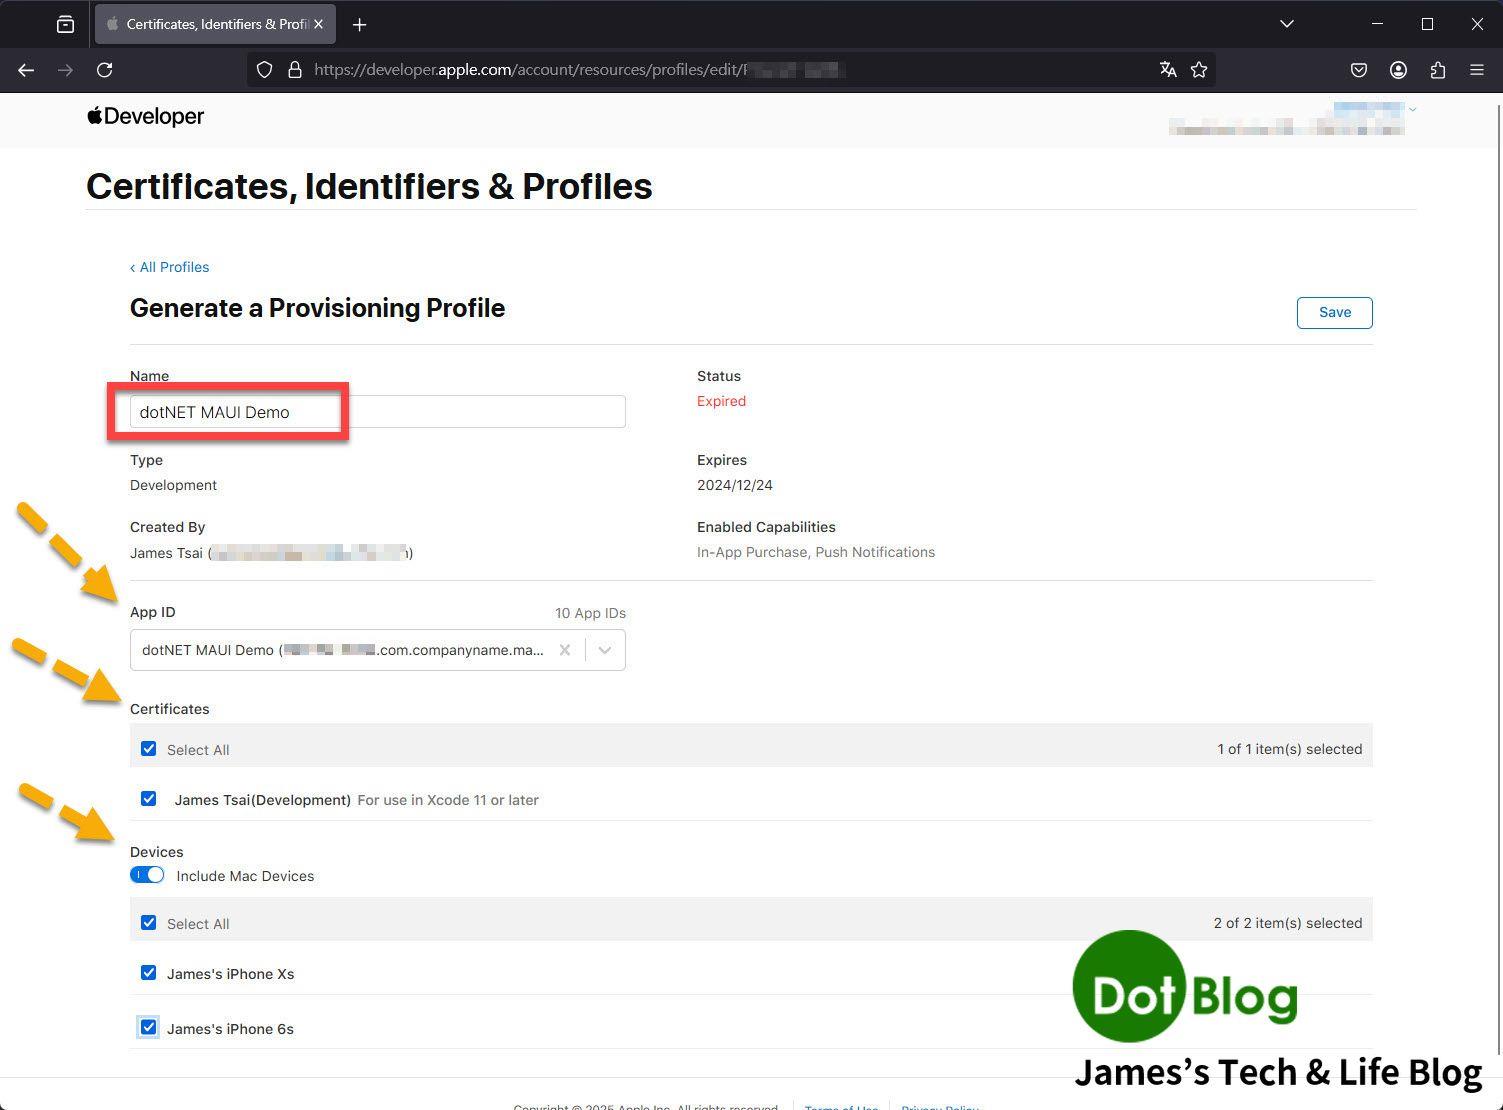Screen dimensions: 1503x1110
Task: Select the Certificates, Identifiers & Profiles tab
Action: coord(215,24)
